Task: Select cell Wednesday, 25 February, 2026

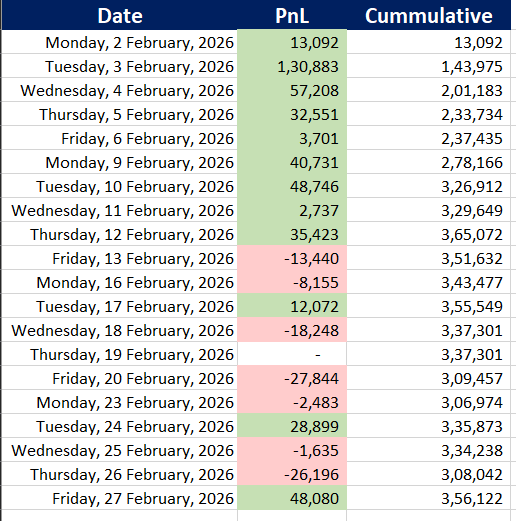Action: pyautogui.click(x=120, y=450)
